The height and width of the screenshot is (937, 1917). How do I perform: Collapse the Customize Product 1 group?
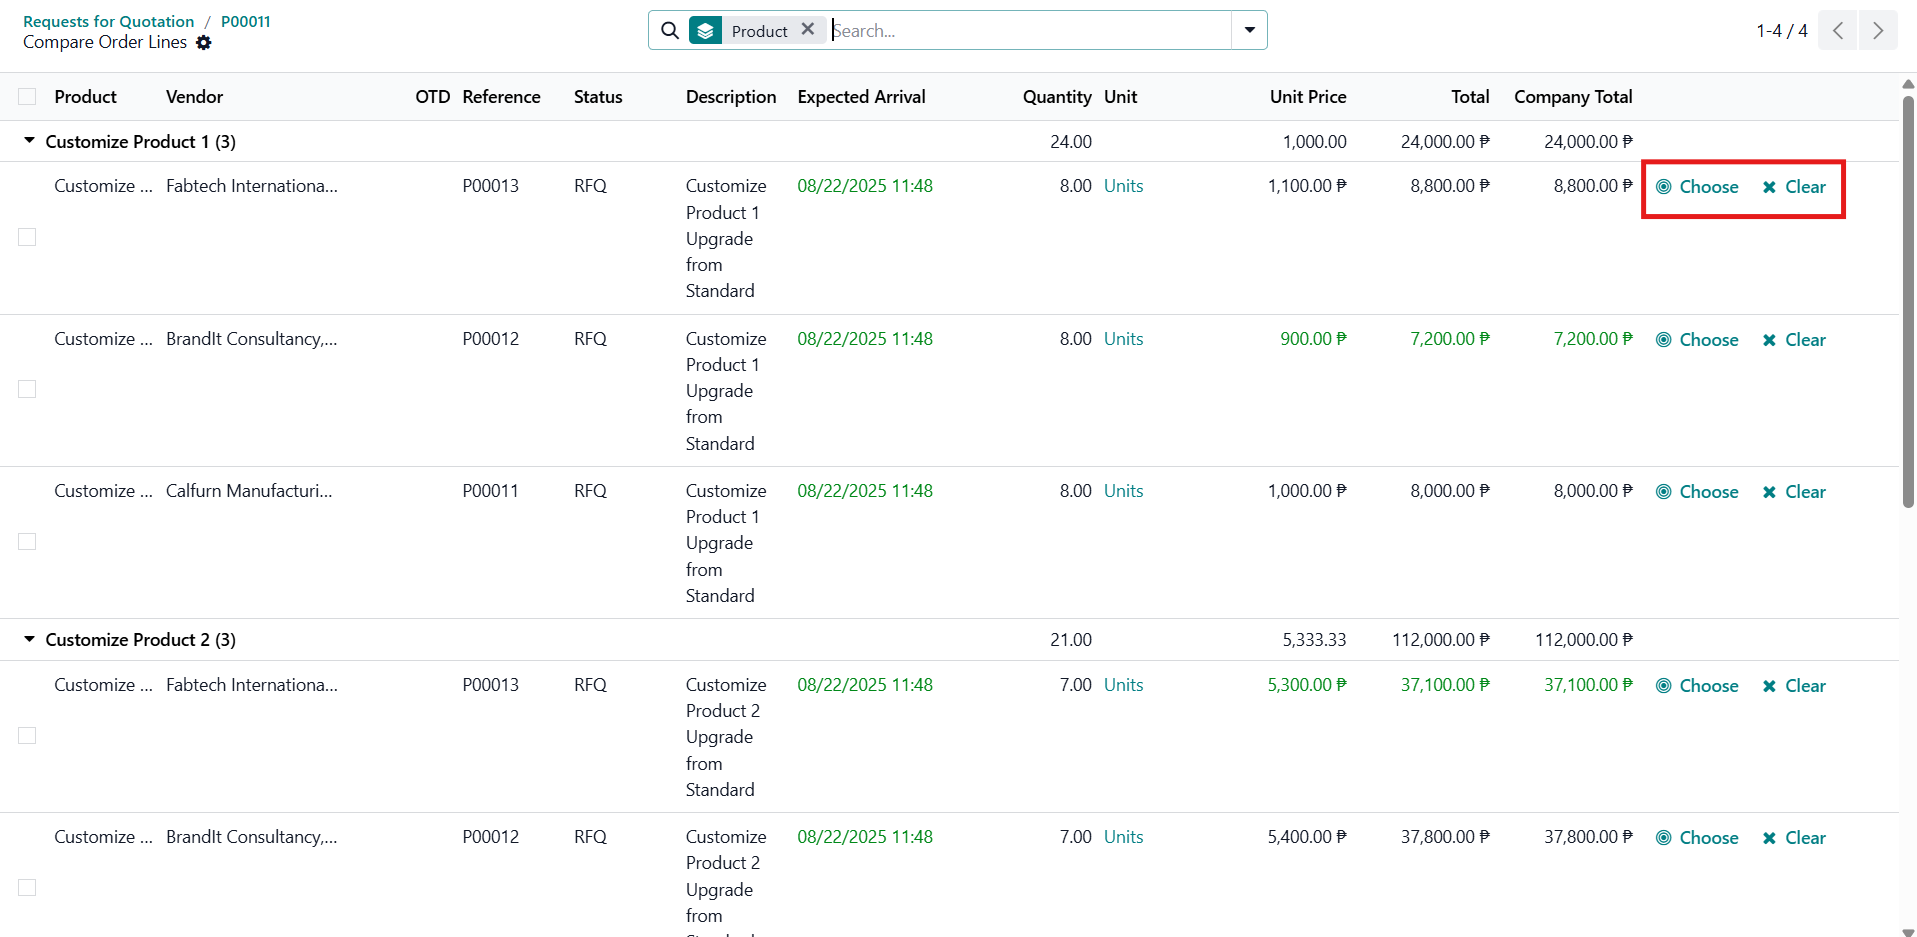pos(30,141)
